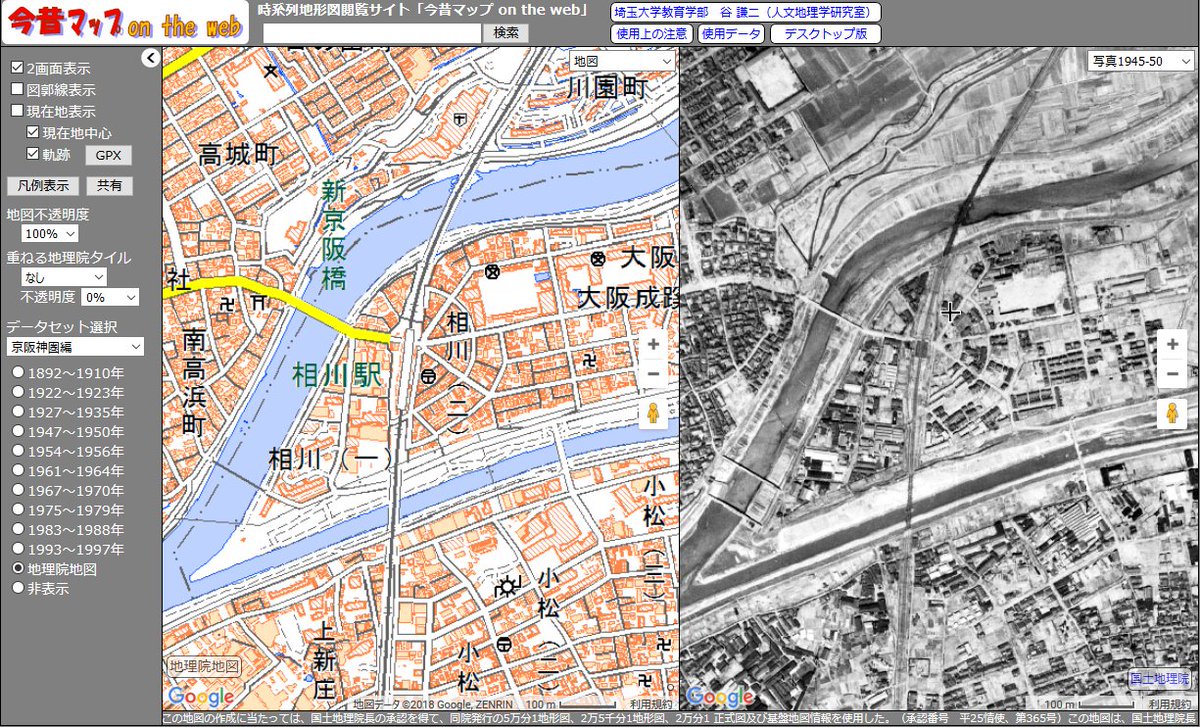Zoom in on the right aerial photo
Screen dimensions: 1200x727
click(1172, 344)
